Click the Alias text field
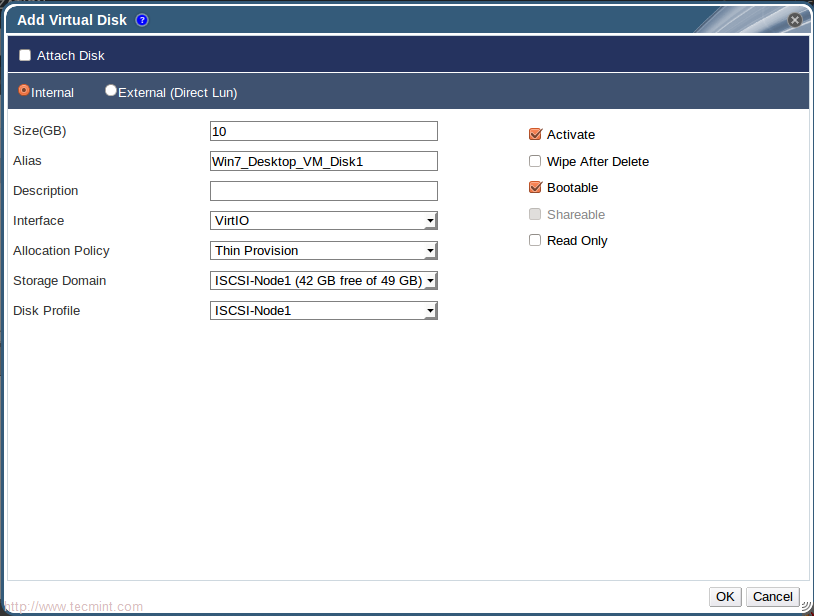The image size is (814, 616). click(x=323, y=161)
